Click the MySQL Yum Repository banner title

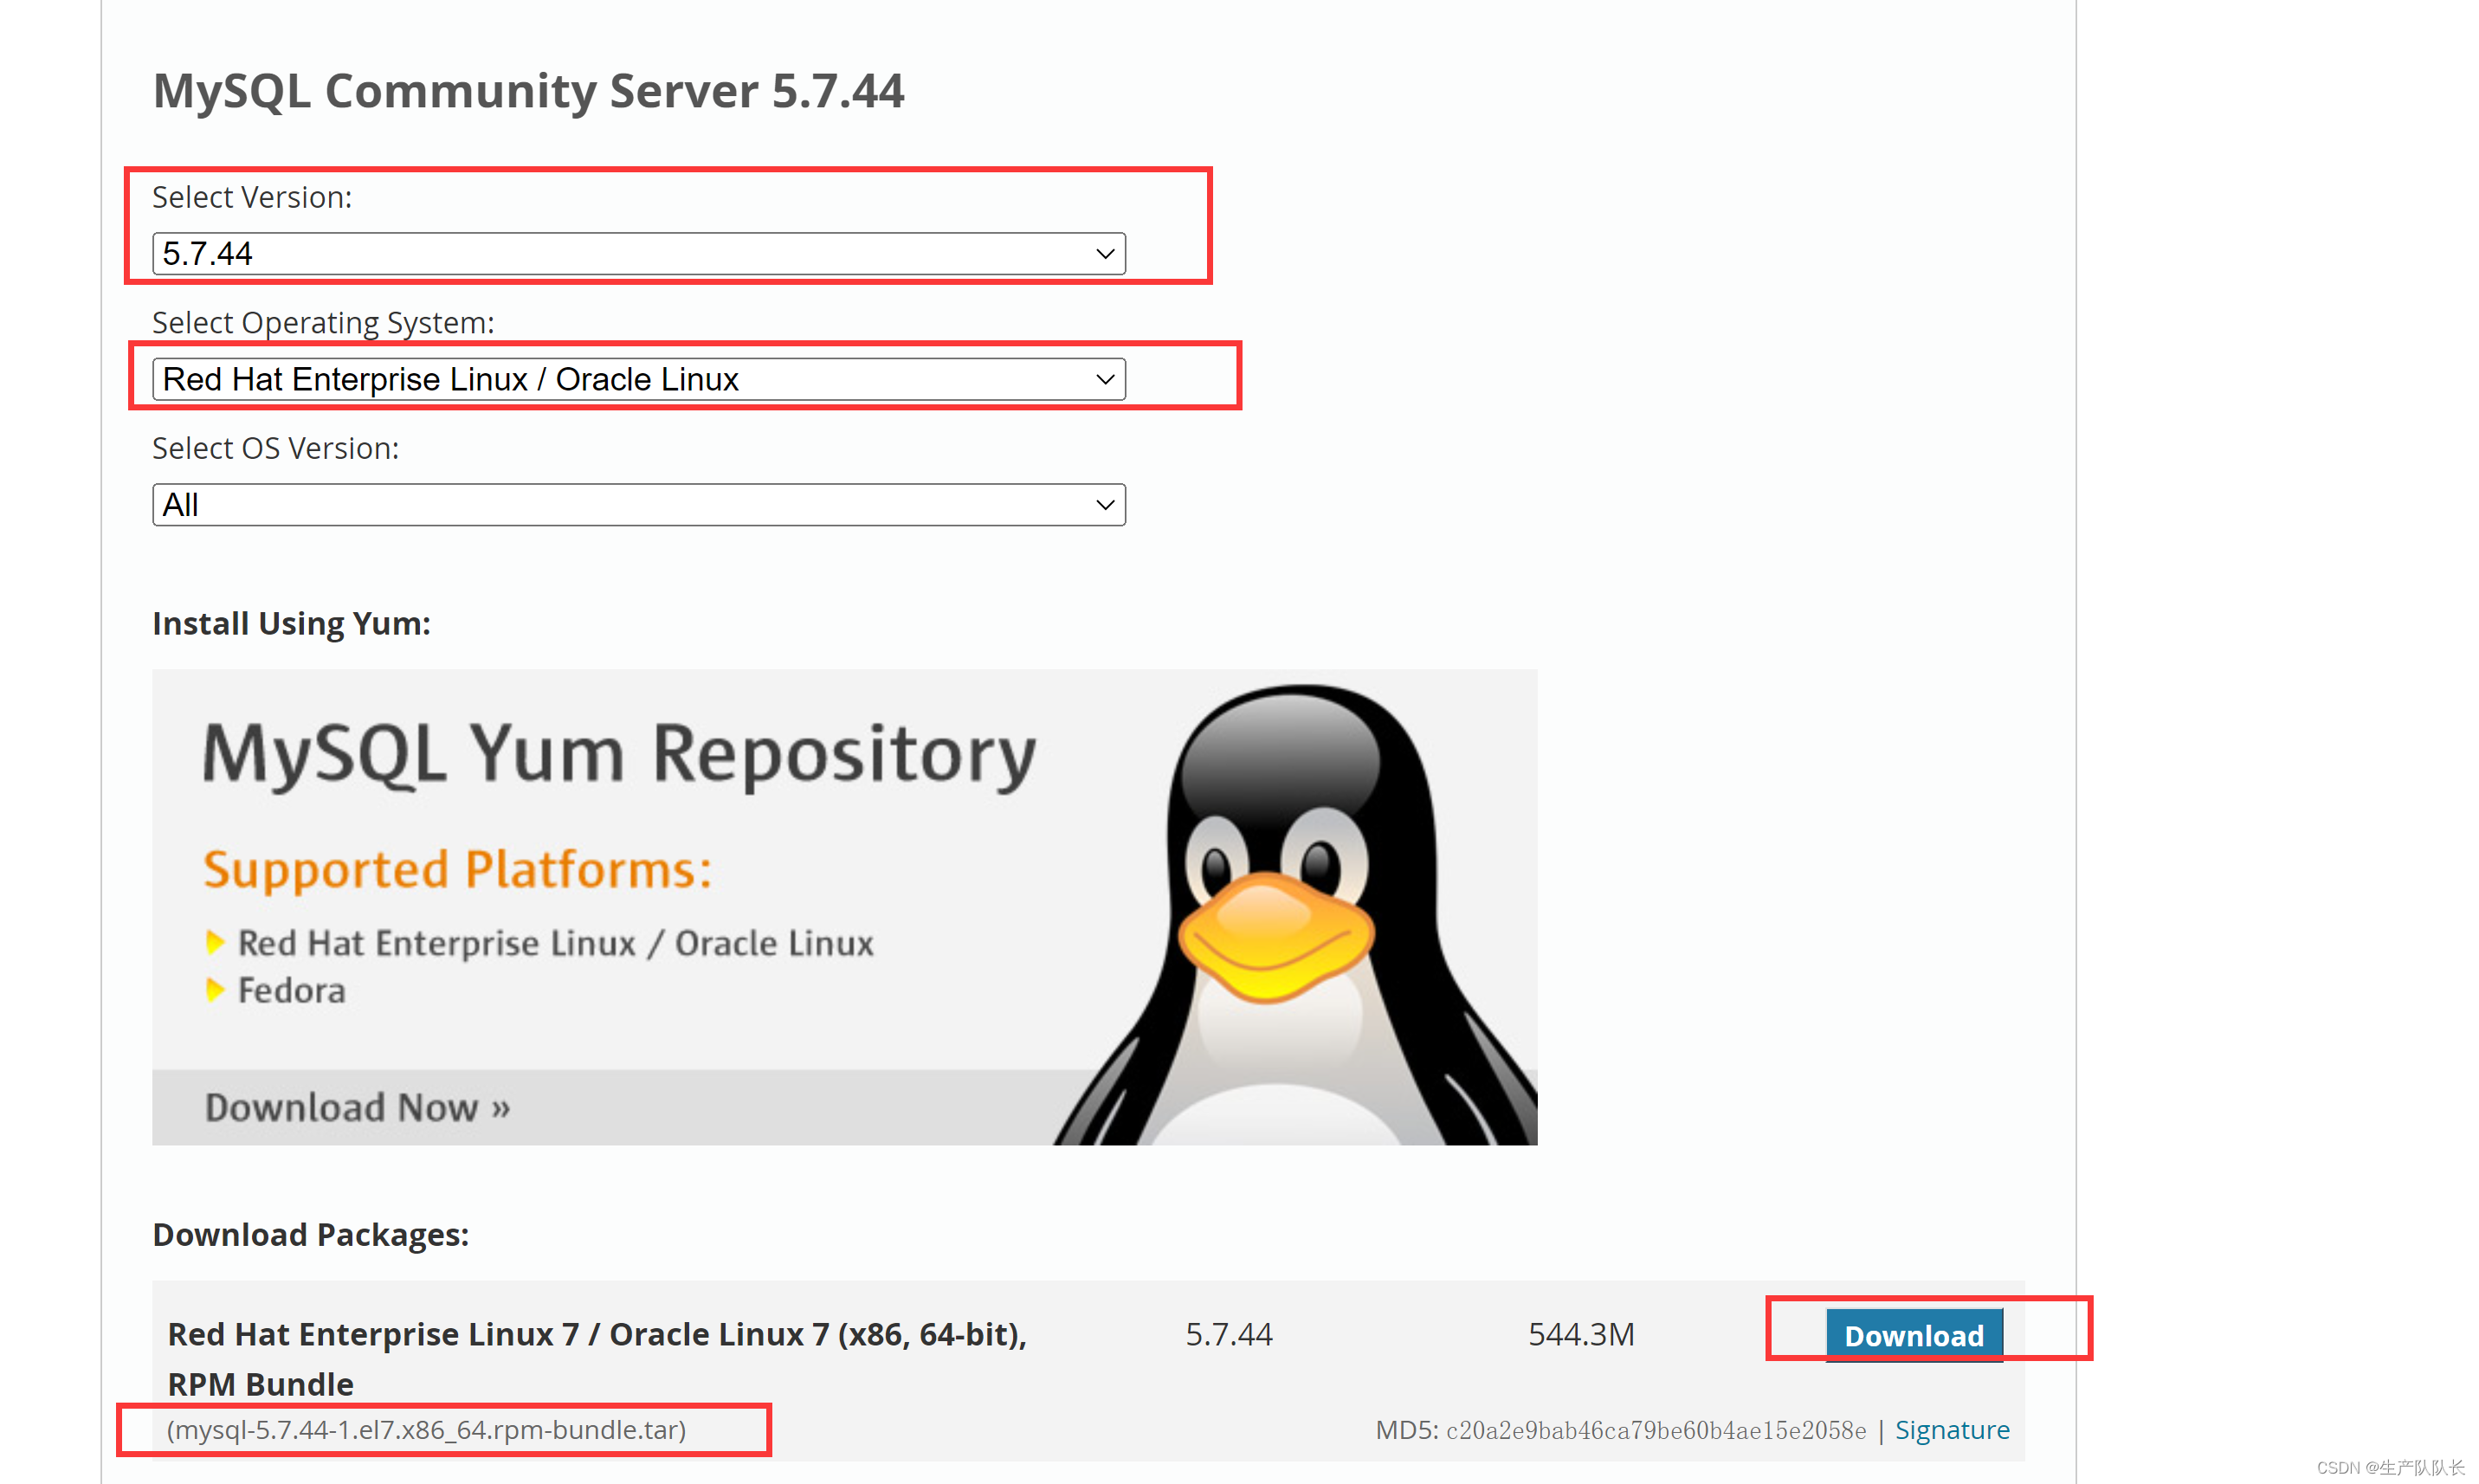619,755
